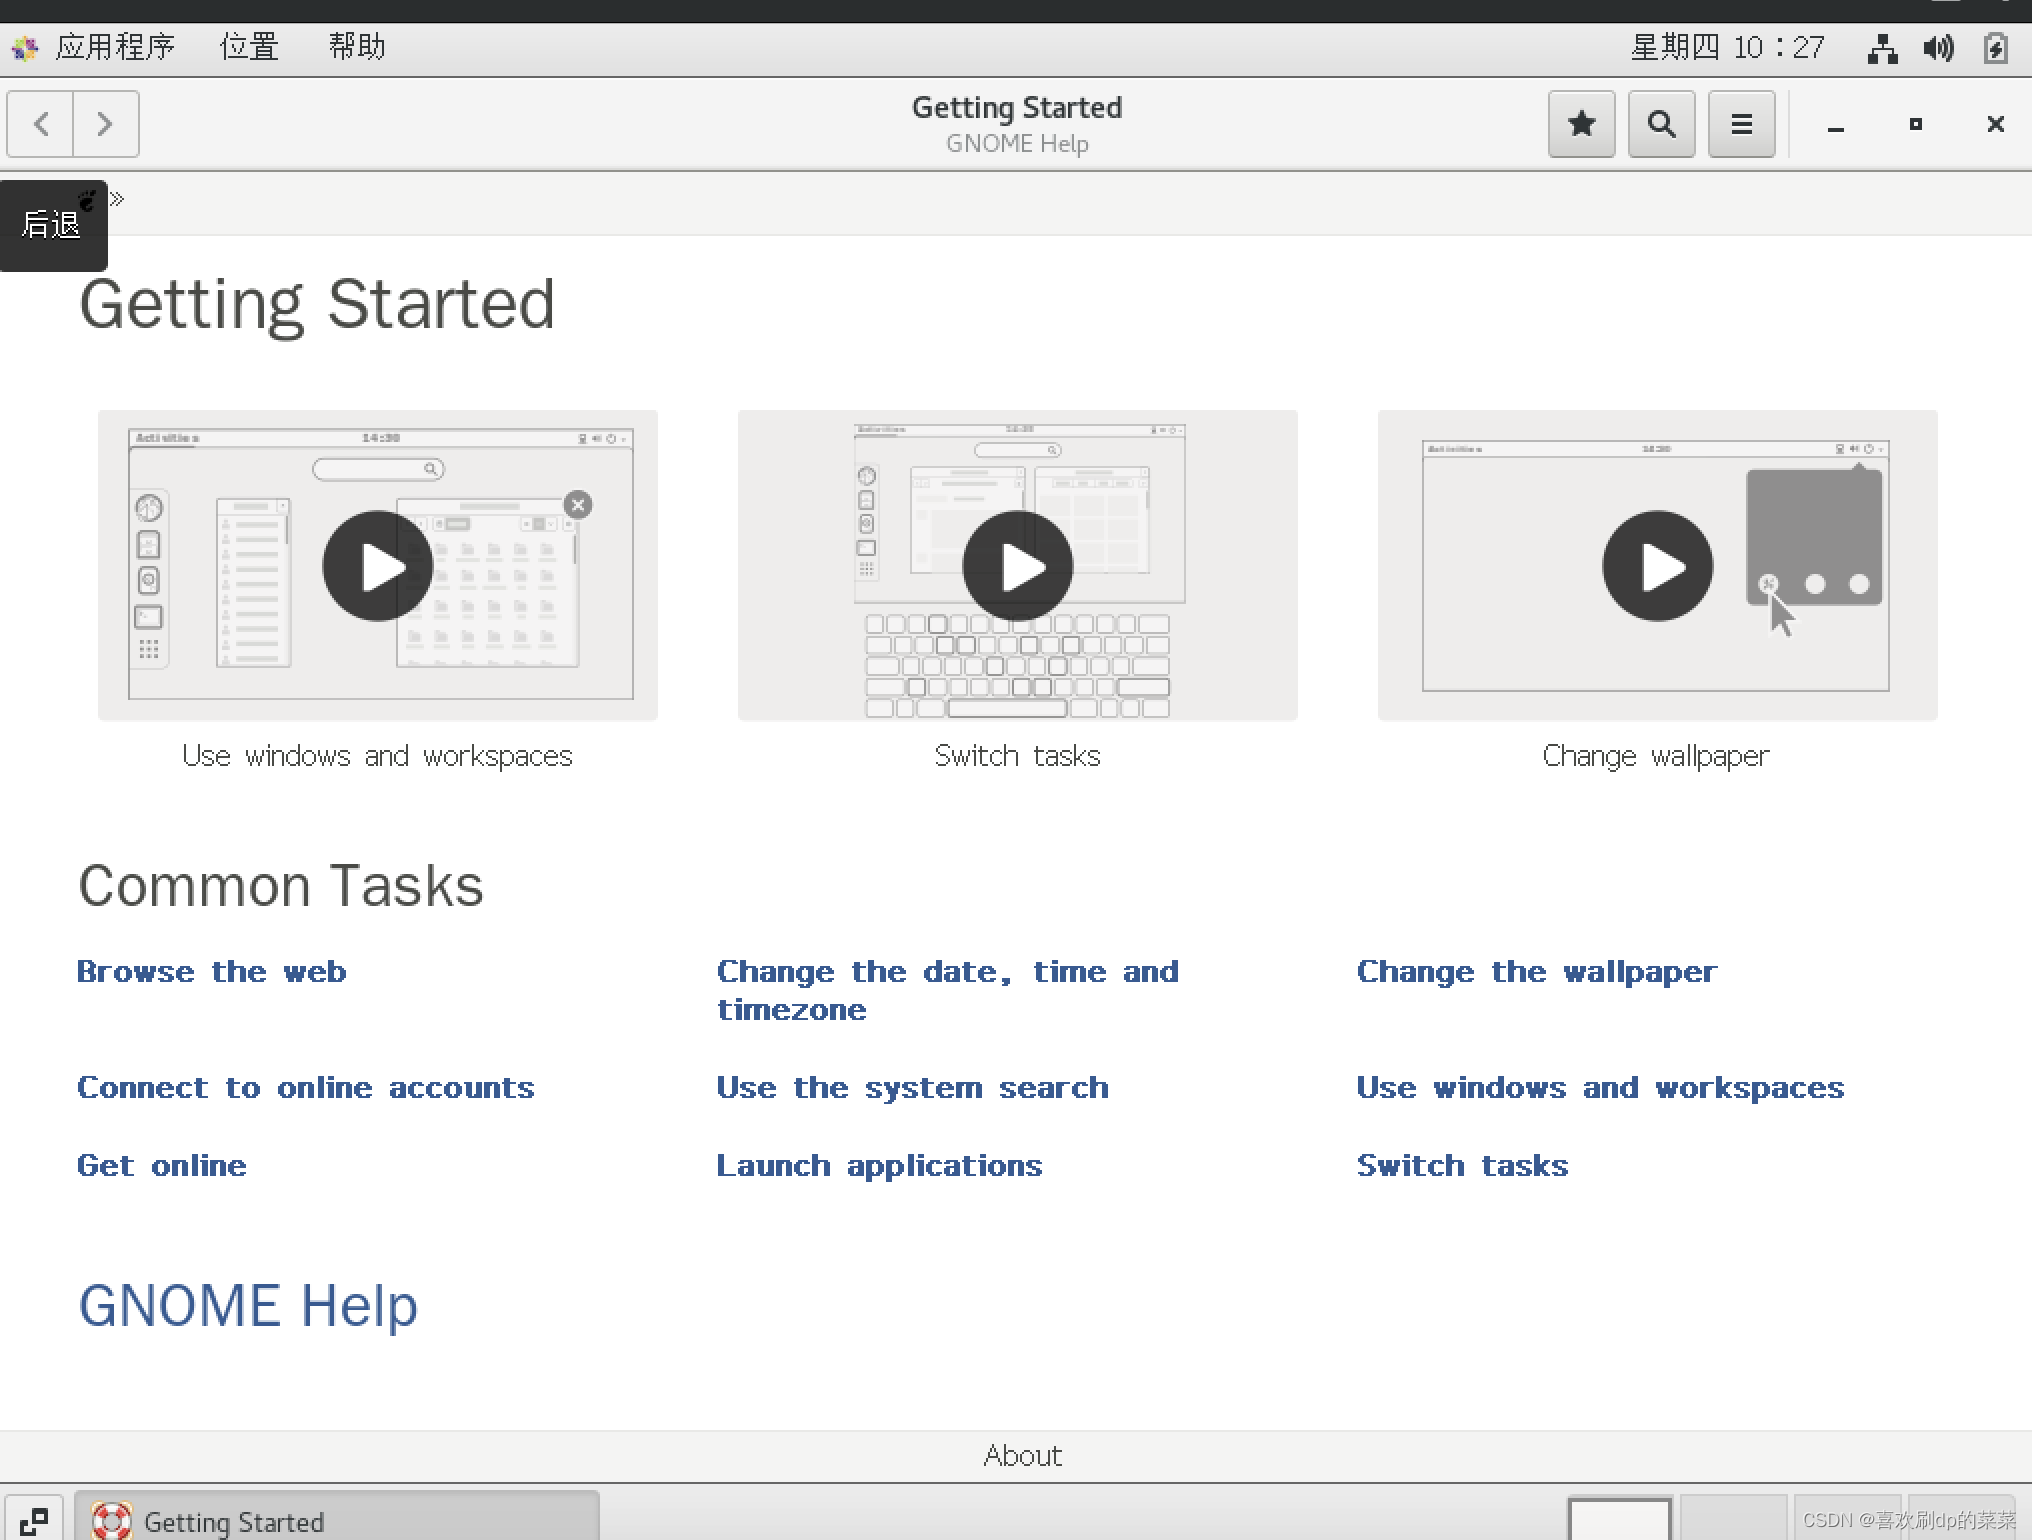
Task: Open the 位置 menu
Action: 249,47
